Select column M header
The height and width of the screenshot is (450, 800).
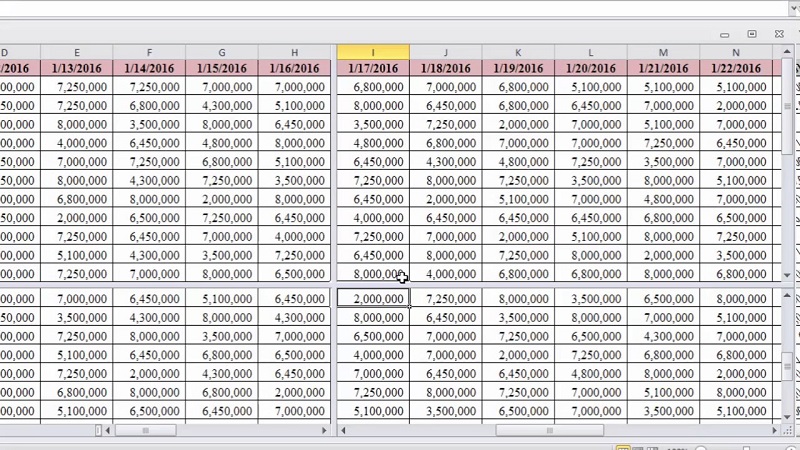[x=663, y=52]
